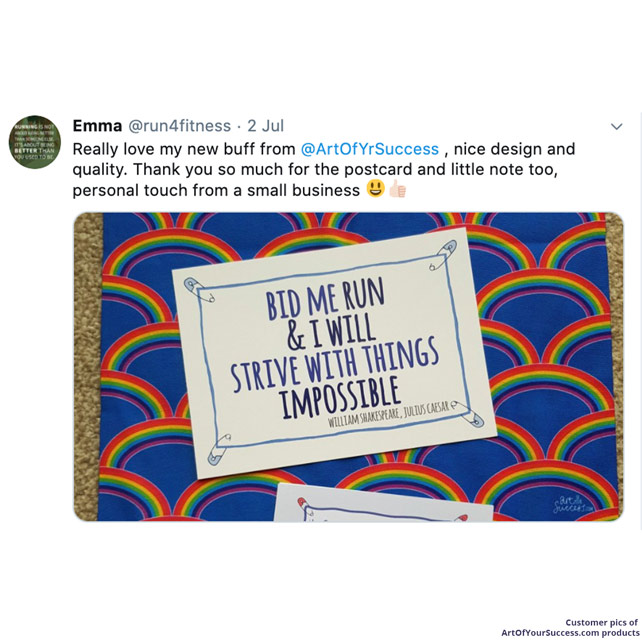Select the partially visible second postcard

[x=384, y=503]
